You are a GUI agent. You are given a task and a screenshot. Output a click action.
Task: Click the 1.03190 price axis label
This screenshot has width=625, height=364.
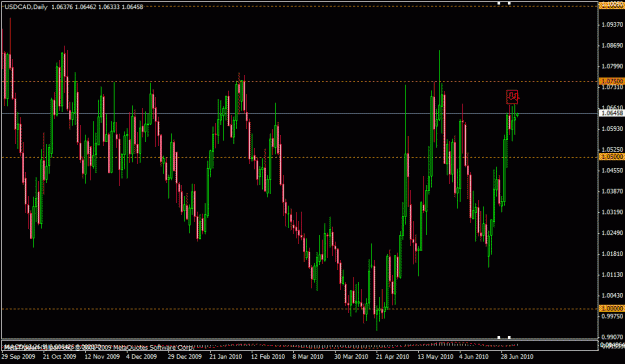click(x=612, y=212)
